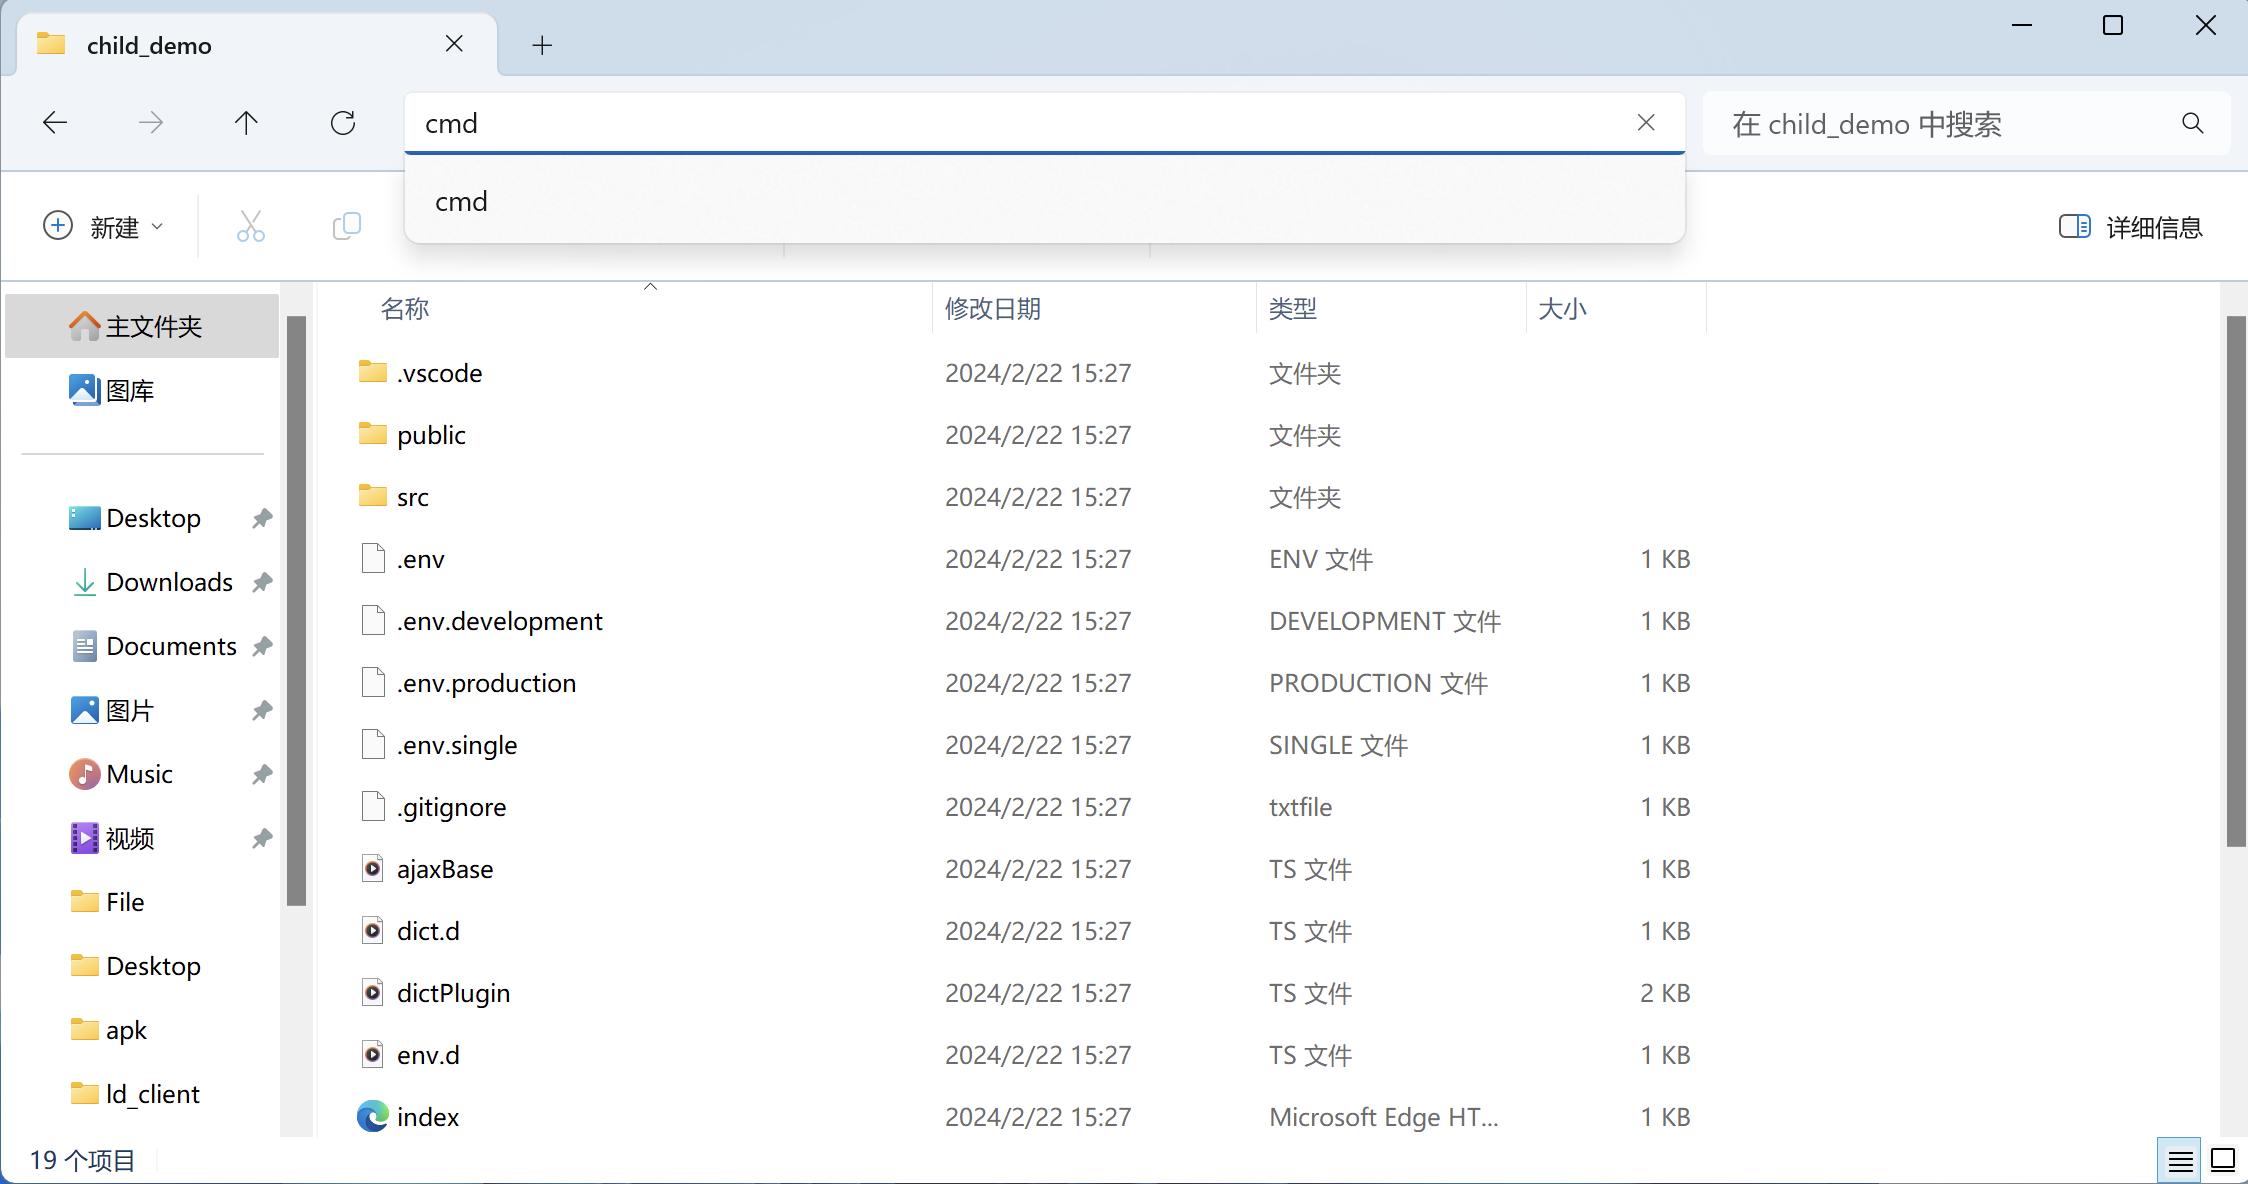2248x1184 pixels.
Task: Switch to details list view layout
Action: [x=2181, y=1159]
